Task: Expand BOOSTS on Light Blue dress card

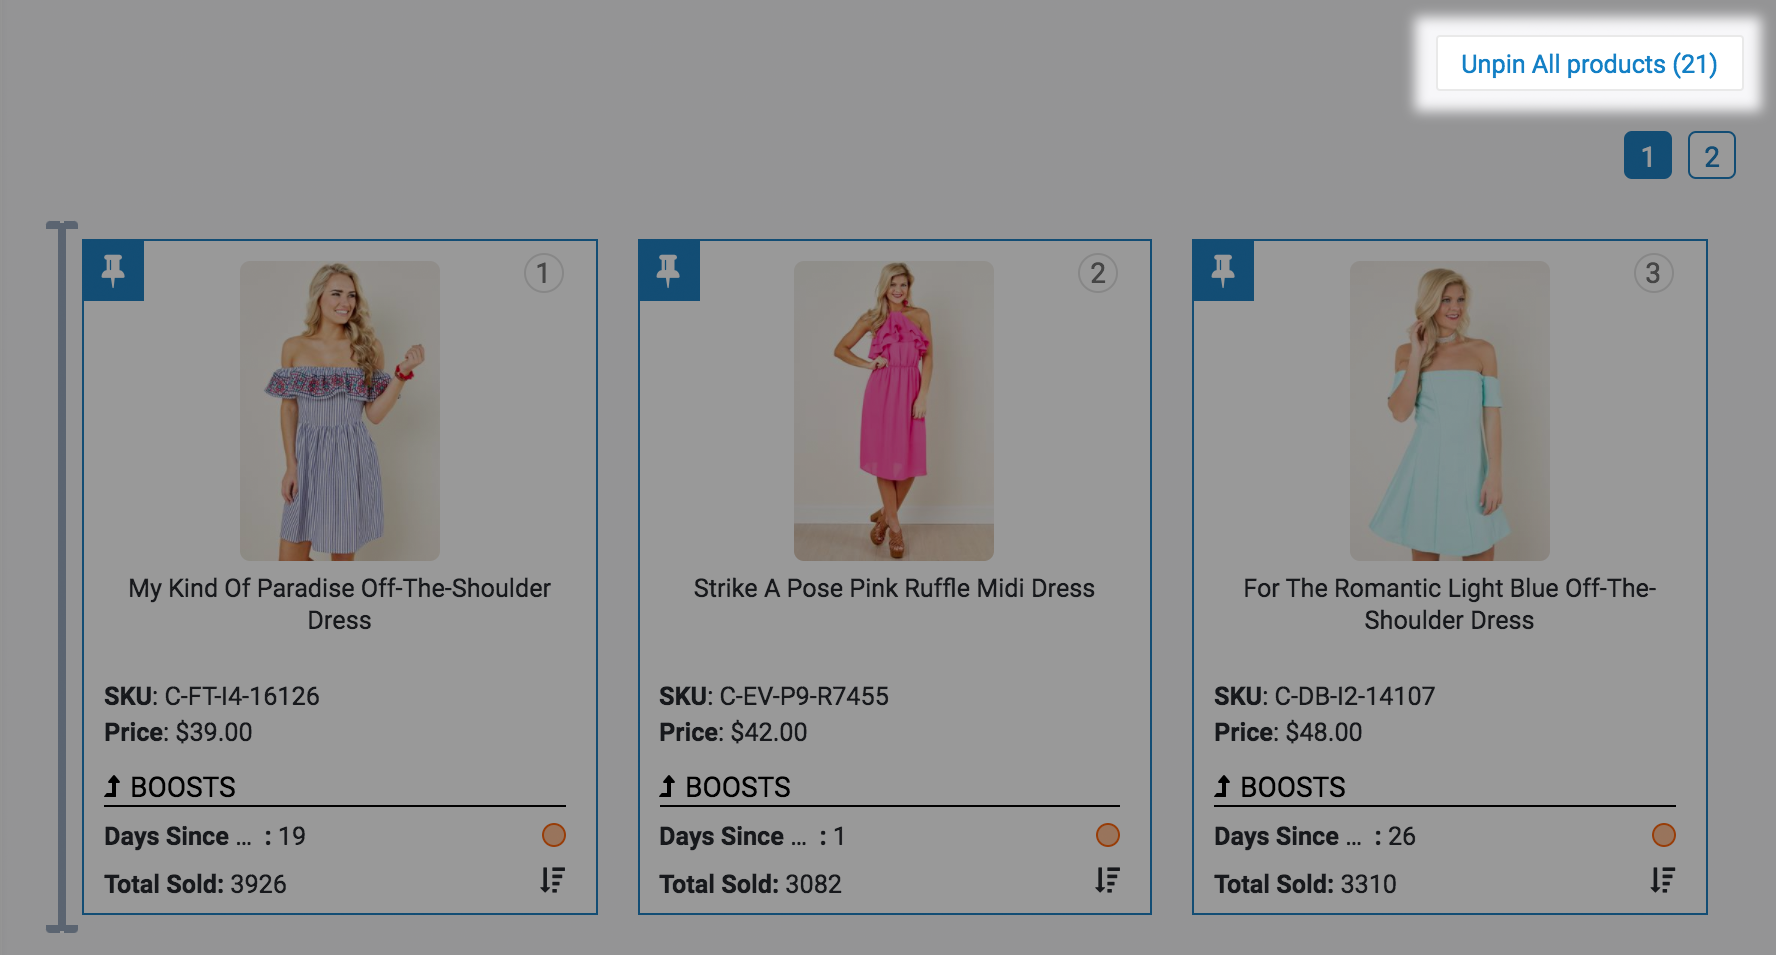Action: click(1281, 787)
